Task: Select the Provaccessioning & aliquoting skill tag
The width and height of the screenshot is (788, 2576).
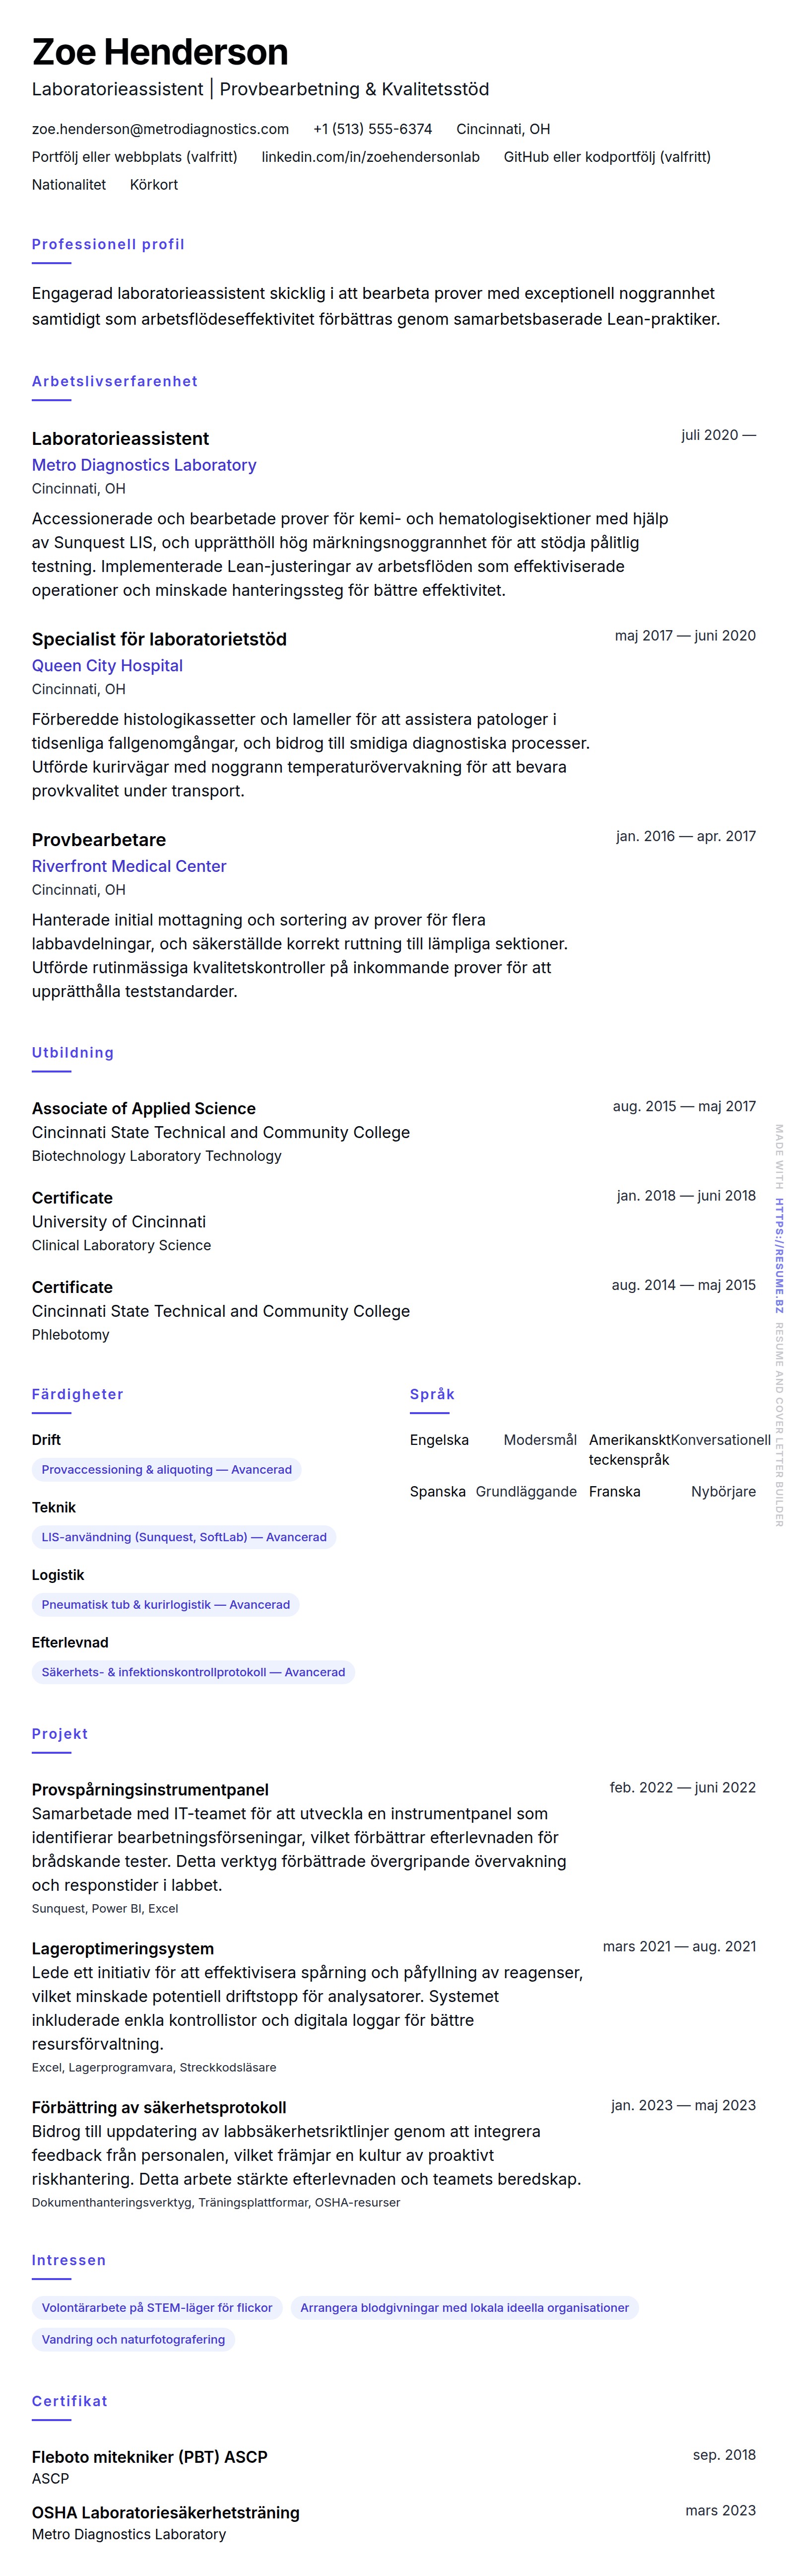Action: click(x=166, y=1470)
